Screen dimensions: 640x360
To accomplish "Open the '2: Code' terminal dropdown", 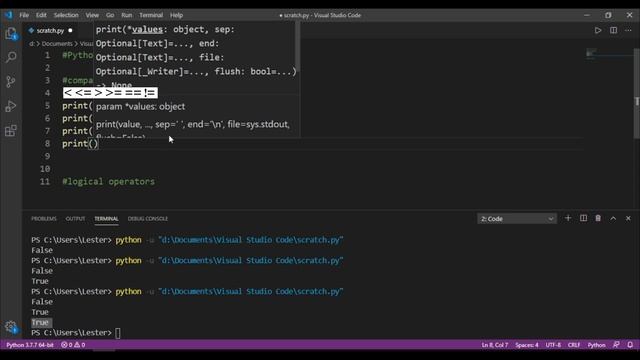I will 517,219.
